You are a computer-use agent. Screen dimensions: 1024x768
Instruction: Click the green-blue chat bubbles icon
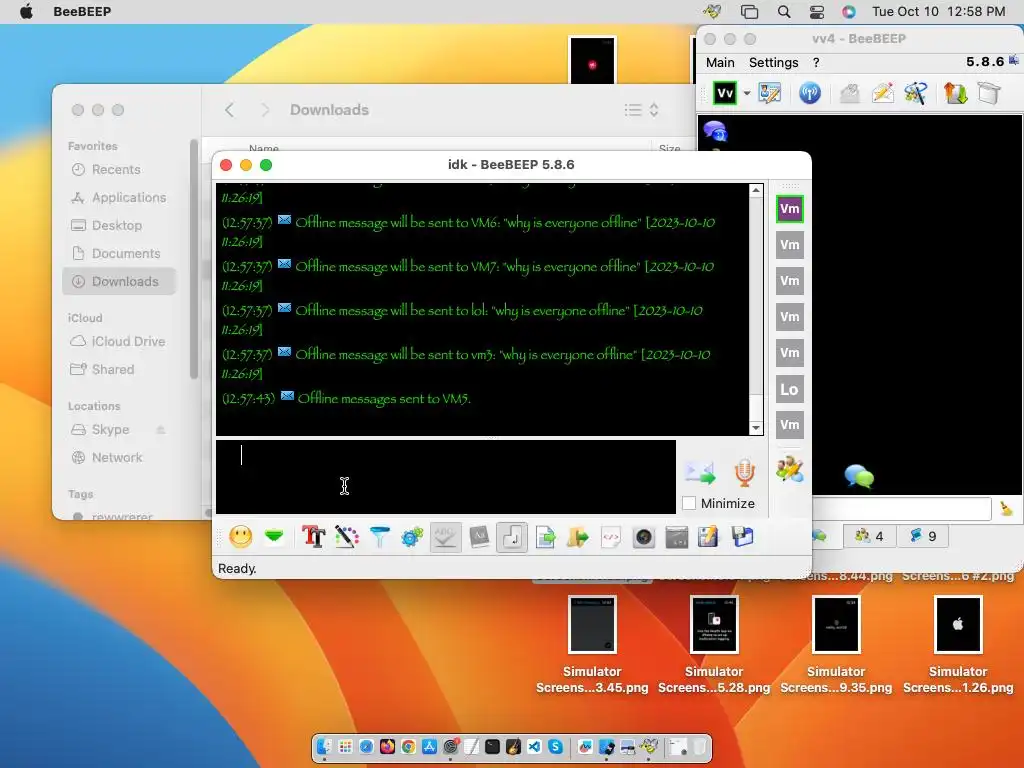859,476
